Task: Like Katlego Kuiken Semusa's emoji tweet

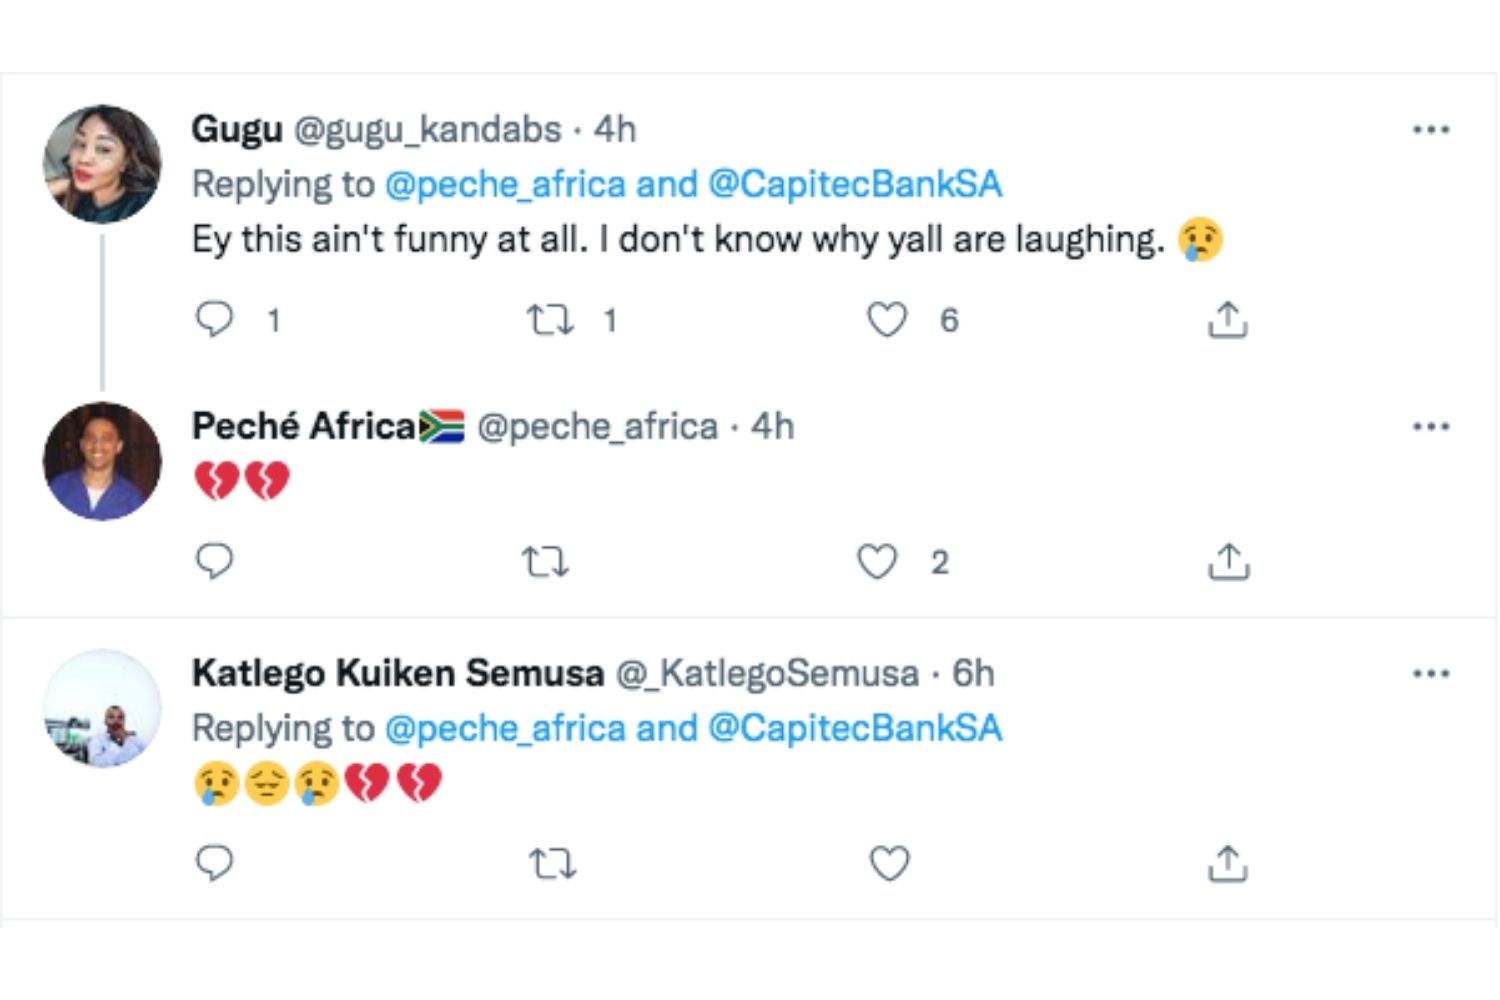Action: click(x=889, y=863)
